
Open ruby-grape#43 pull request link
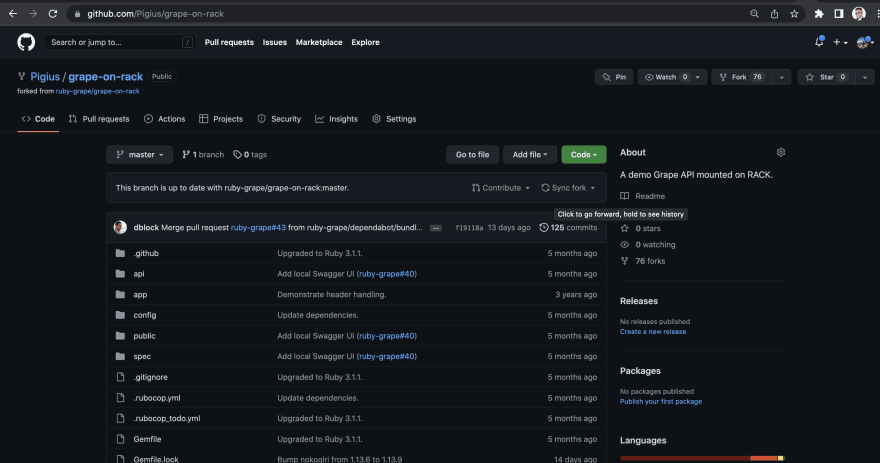click(x=258, y=227)
